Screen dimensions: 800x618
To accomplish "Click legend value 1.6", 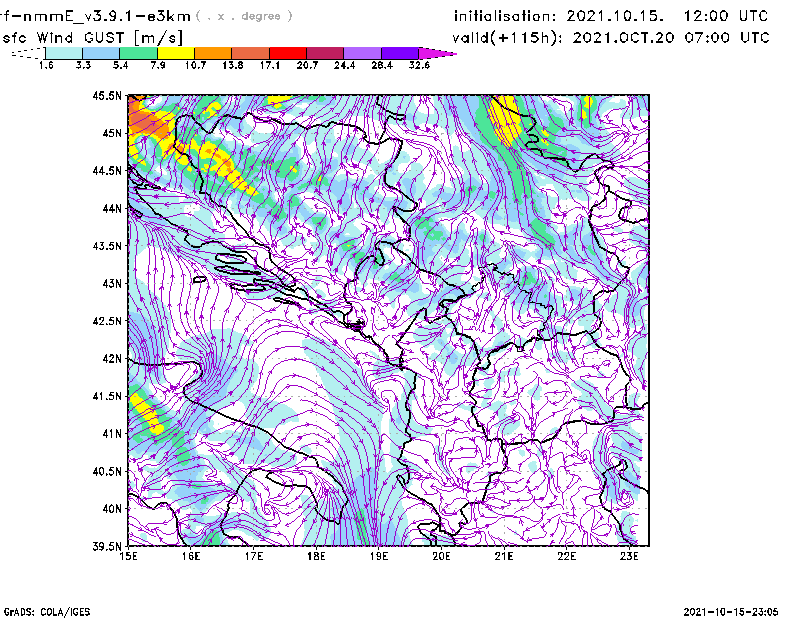I will point(46,65).
